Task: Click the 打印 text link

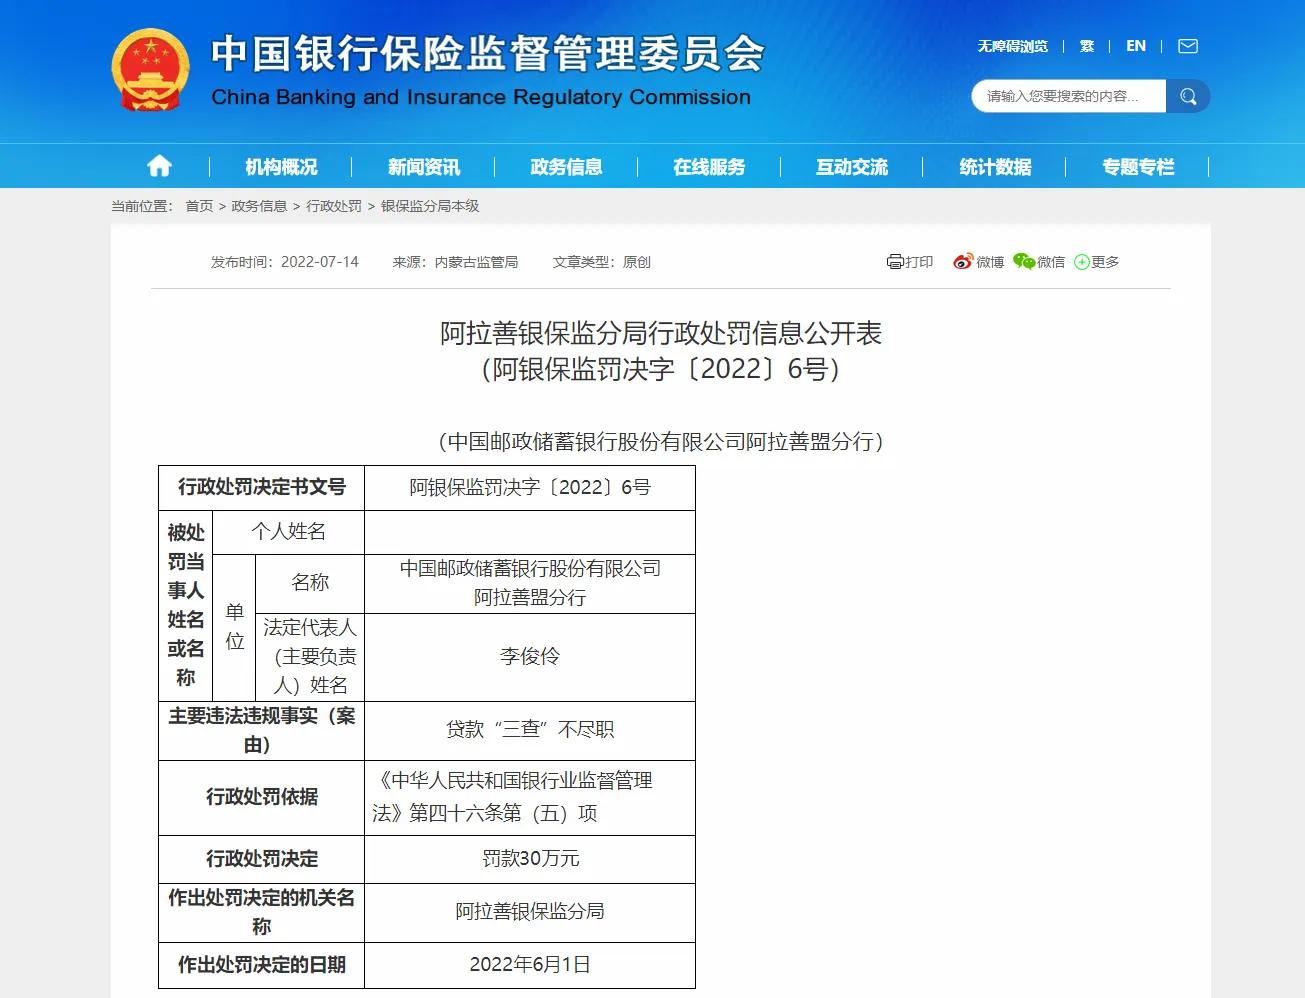Action: [x=919, y=262]
